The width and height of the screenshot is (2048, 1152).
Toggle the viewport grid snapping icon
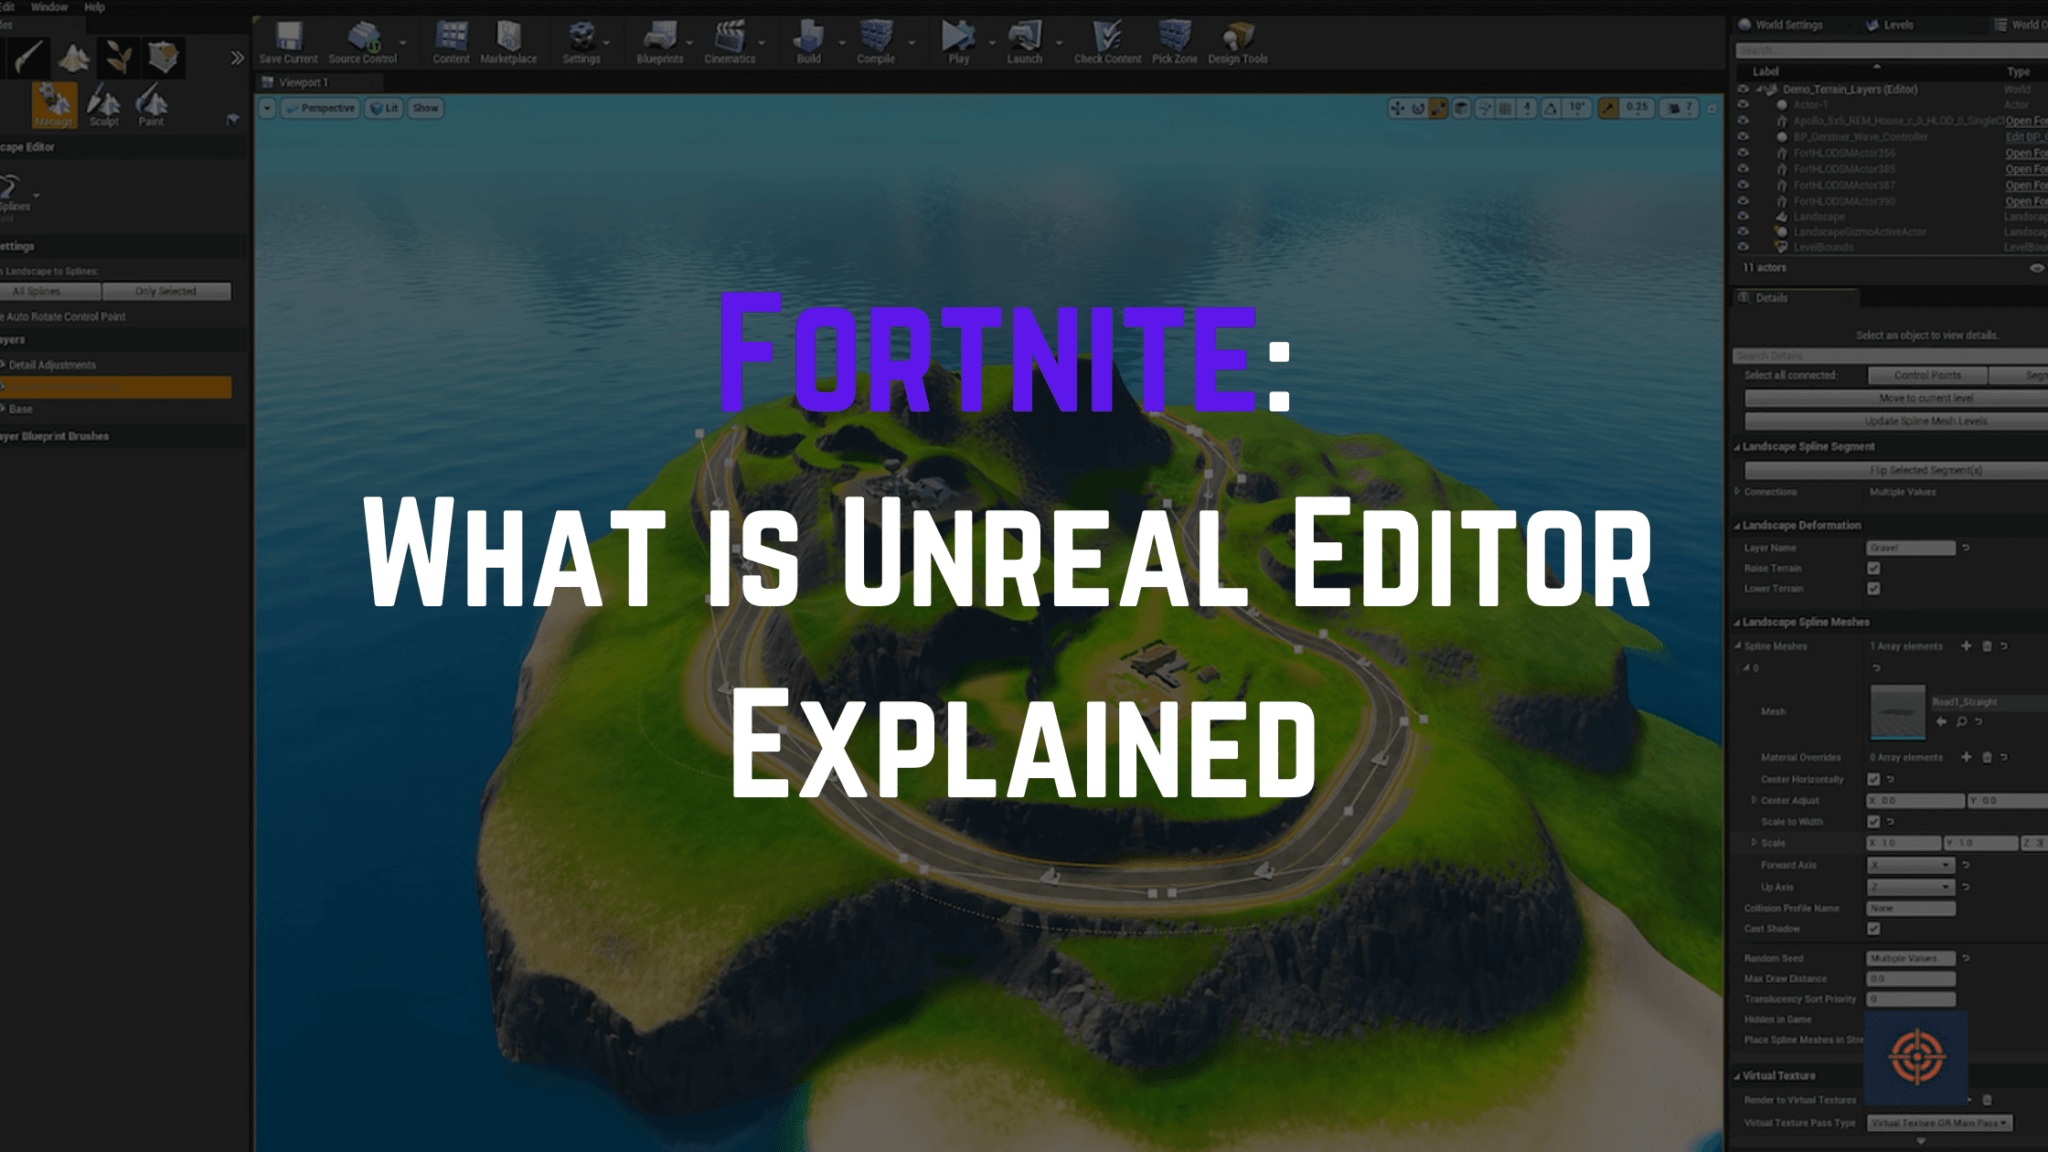point(1506,108)
